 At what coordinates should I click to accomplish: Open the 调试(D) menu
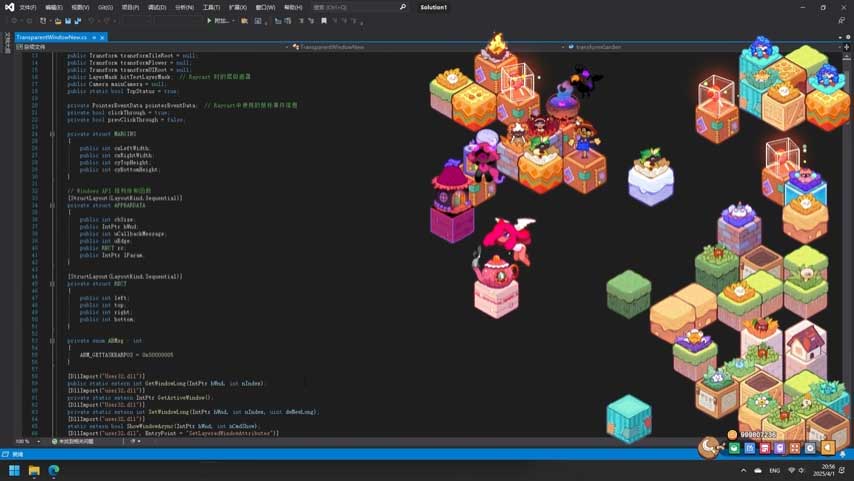(x=157, y=7)
